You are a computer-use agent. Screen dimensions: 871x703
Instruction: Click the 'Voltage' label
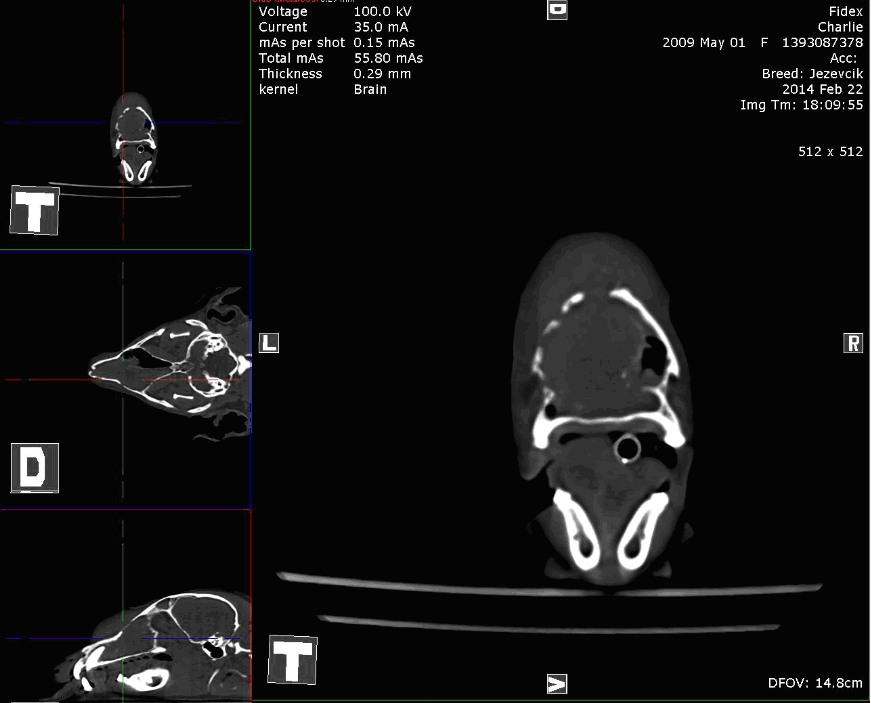[283, 12]
